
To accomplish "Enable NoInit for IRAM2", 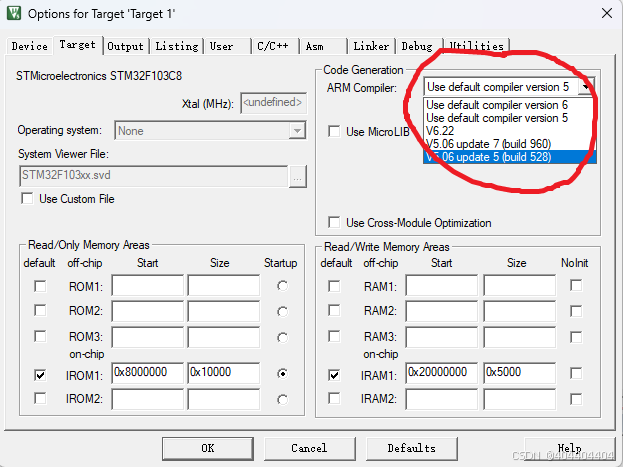I will pyautogui.click(x=576, y=399).
